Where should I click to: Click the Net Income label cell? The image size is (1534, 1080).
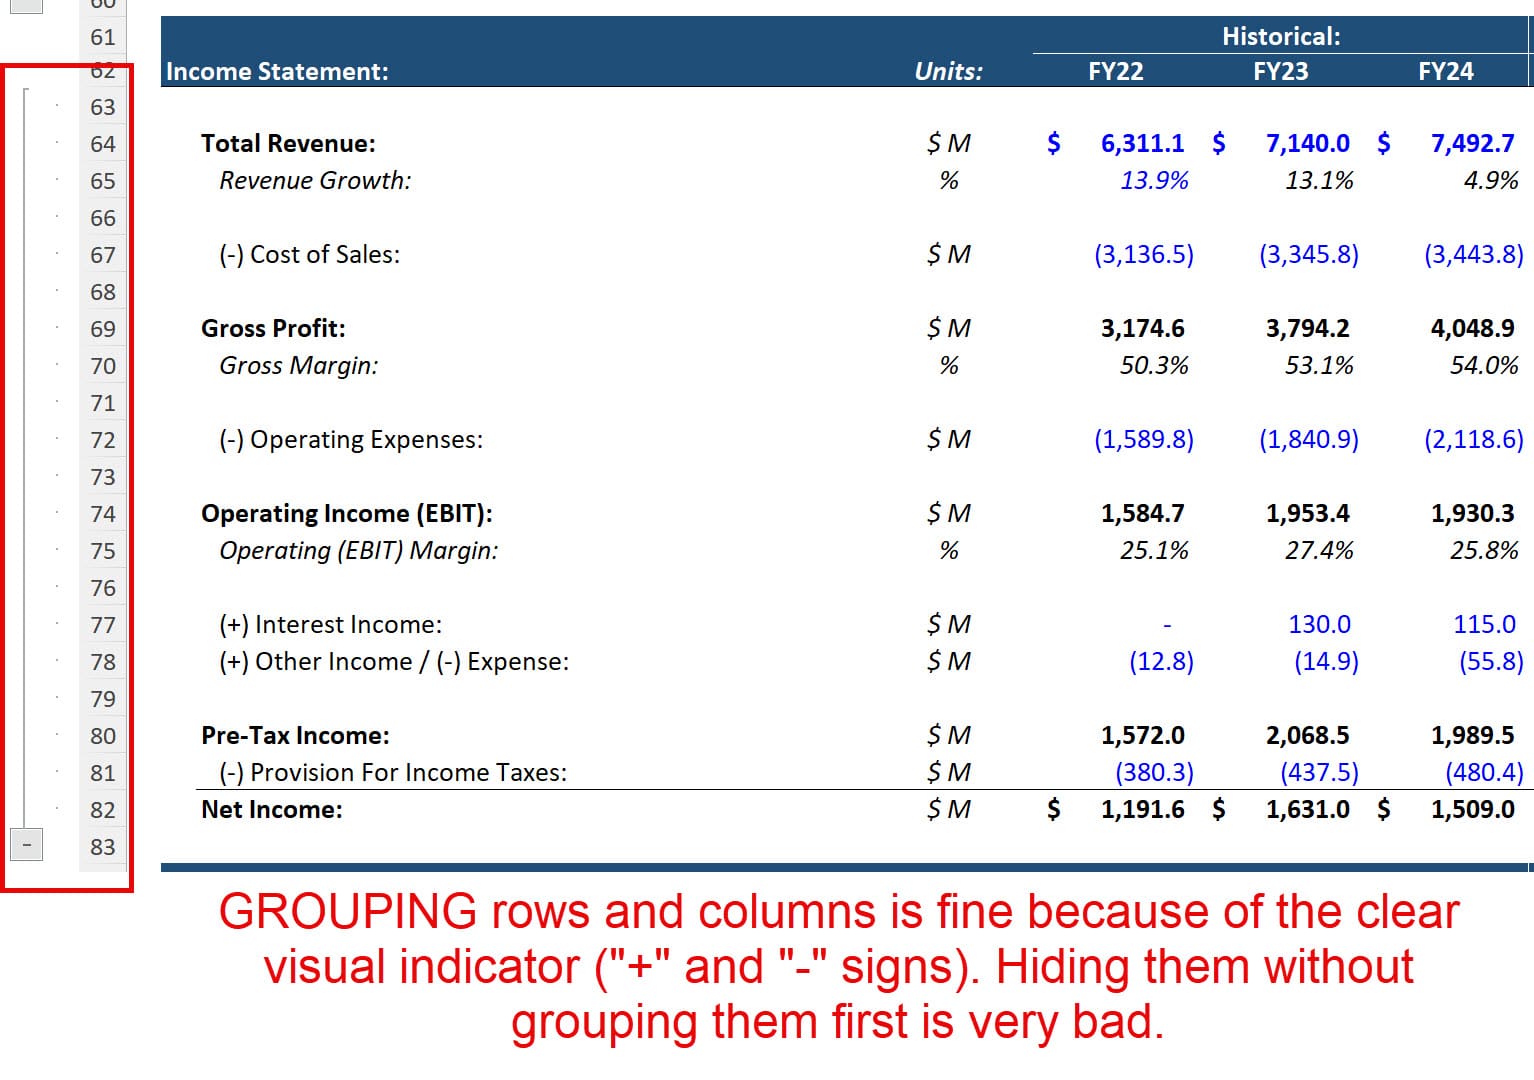click(x=272, y=808)
